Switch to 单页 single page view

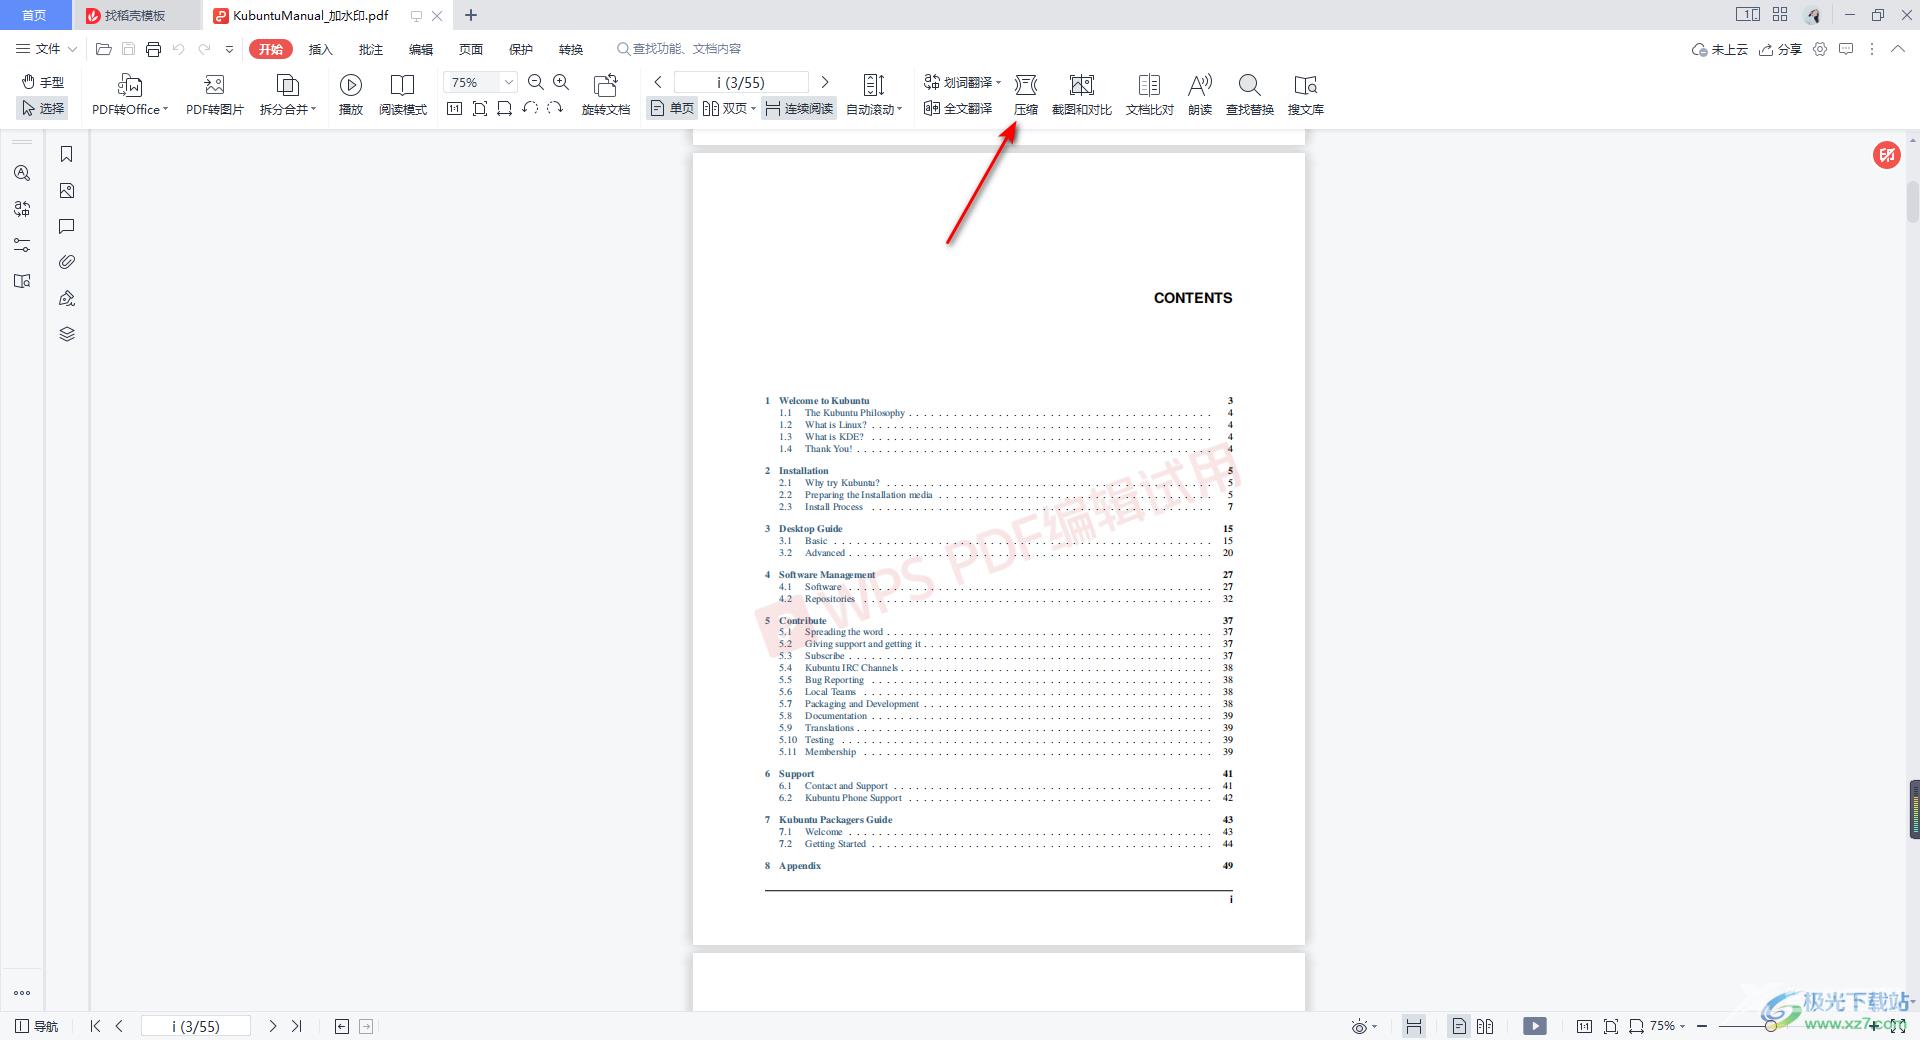click(x=672, y=108)
